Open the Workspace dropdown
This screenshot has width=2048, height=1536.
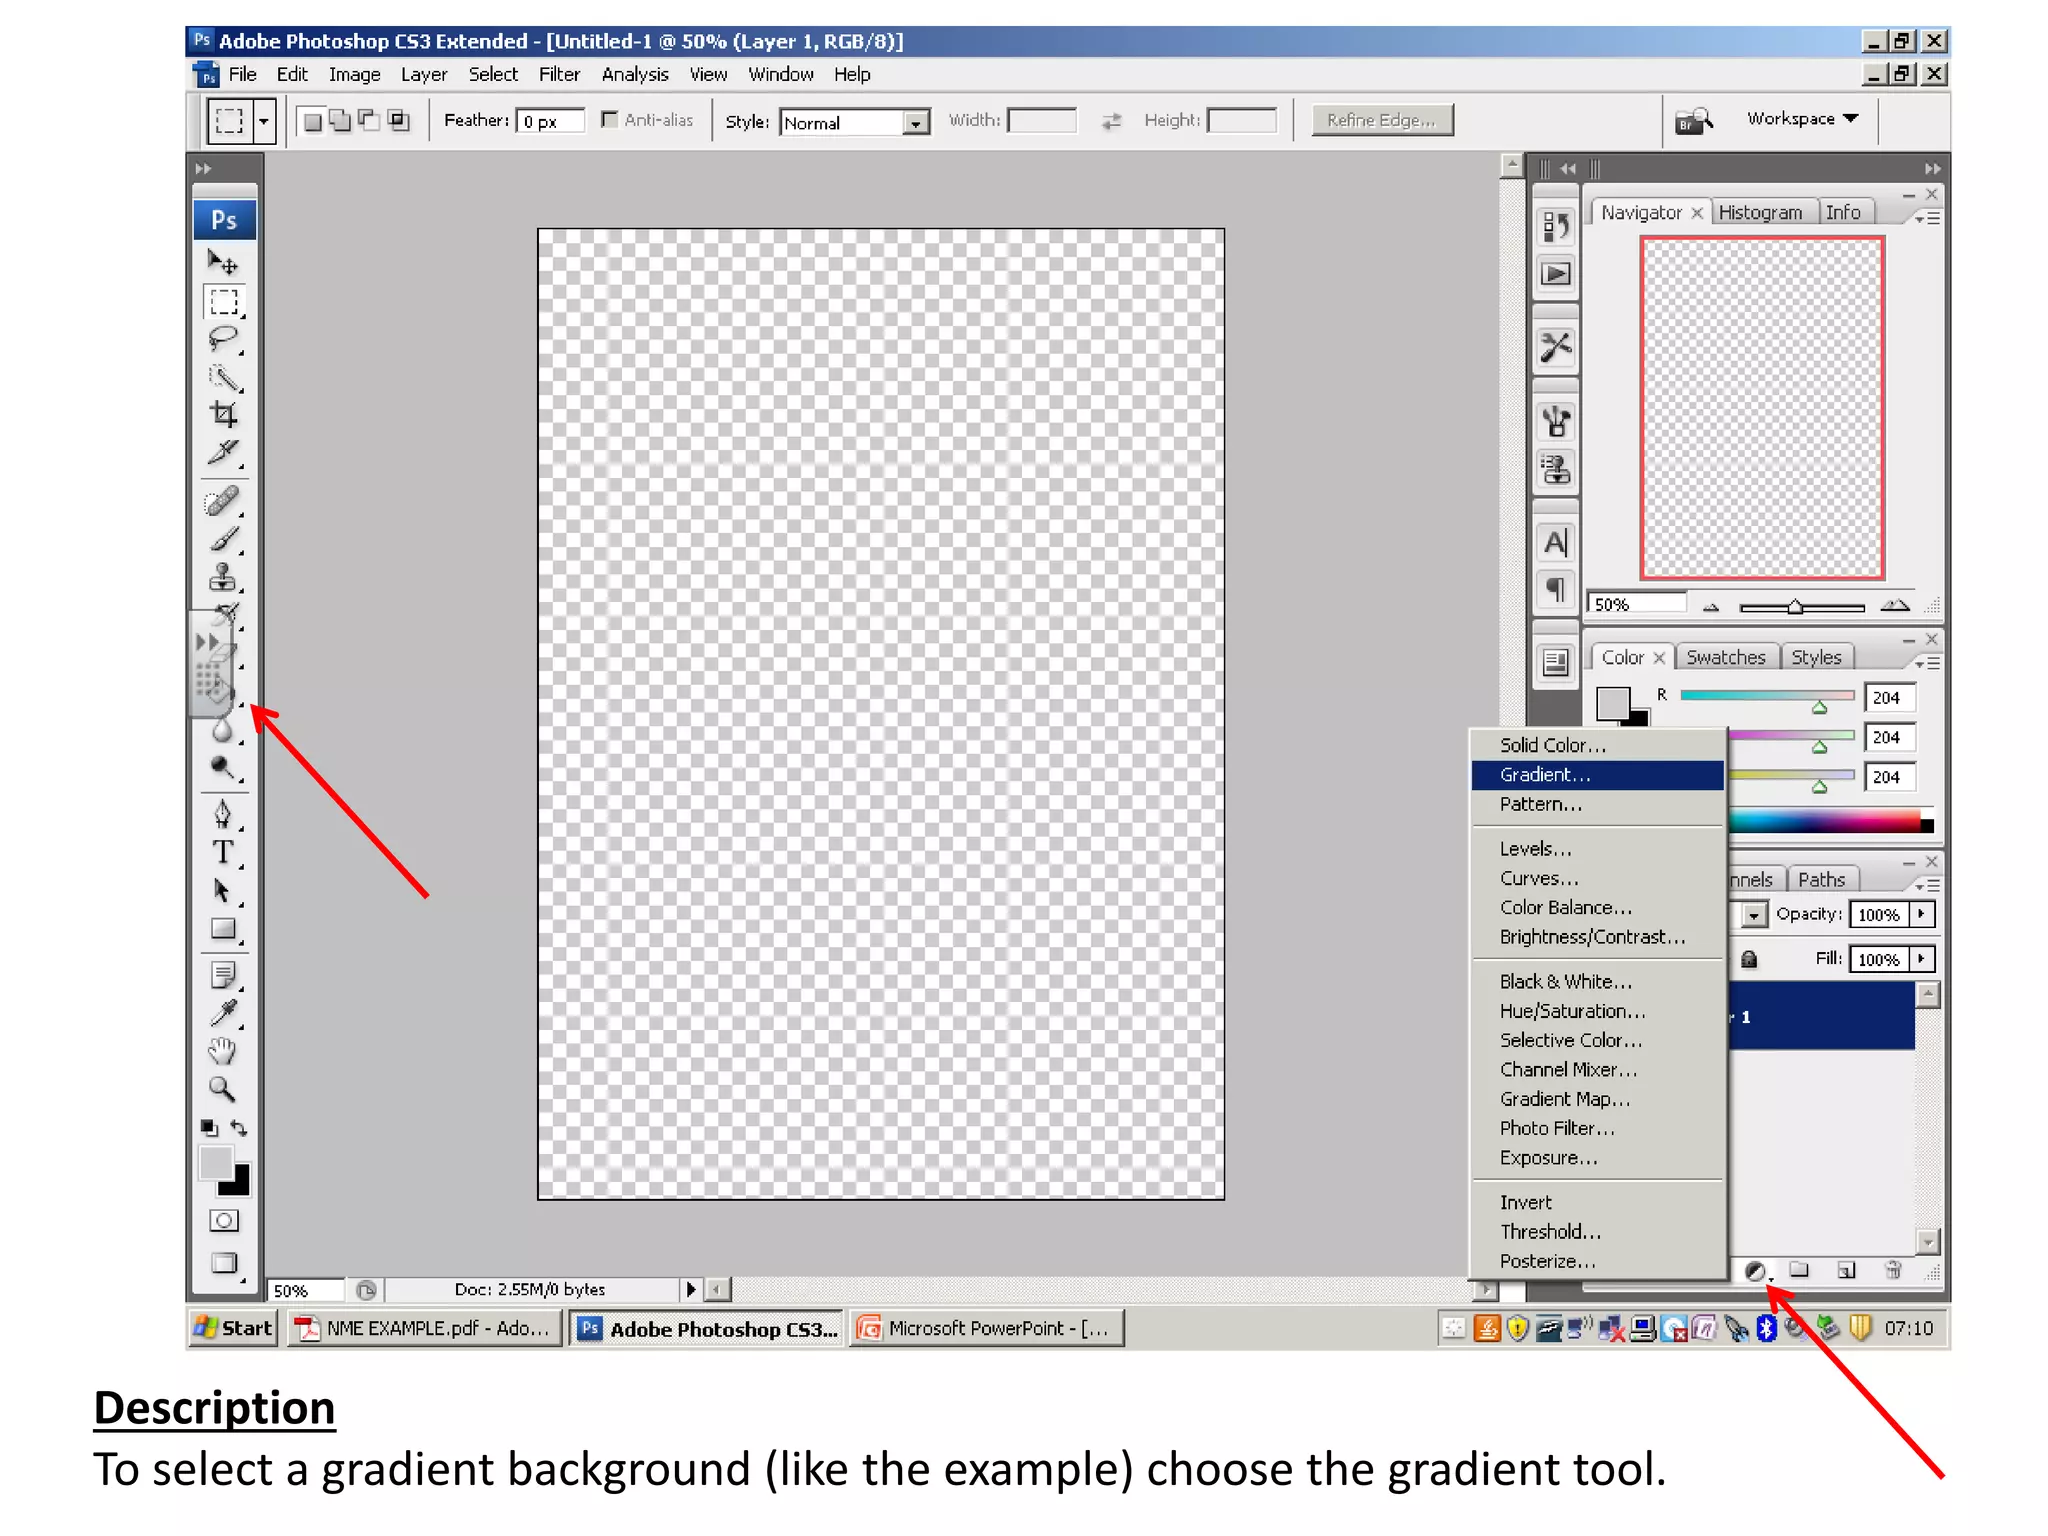(x=1802, y=119)
